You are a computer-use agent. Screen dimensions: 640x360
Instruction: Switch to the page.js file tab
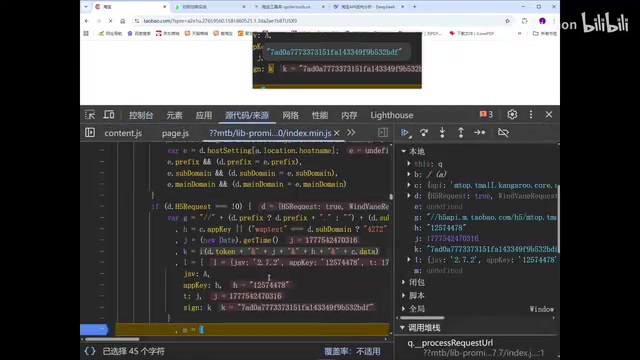[175, 133]
